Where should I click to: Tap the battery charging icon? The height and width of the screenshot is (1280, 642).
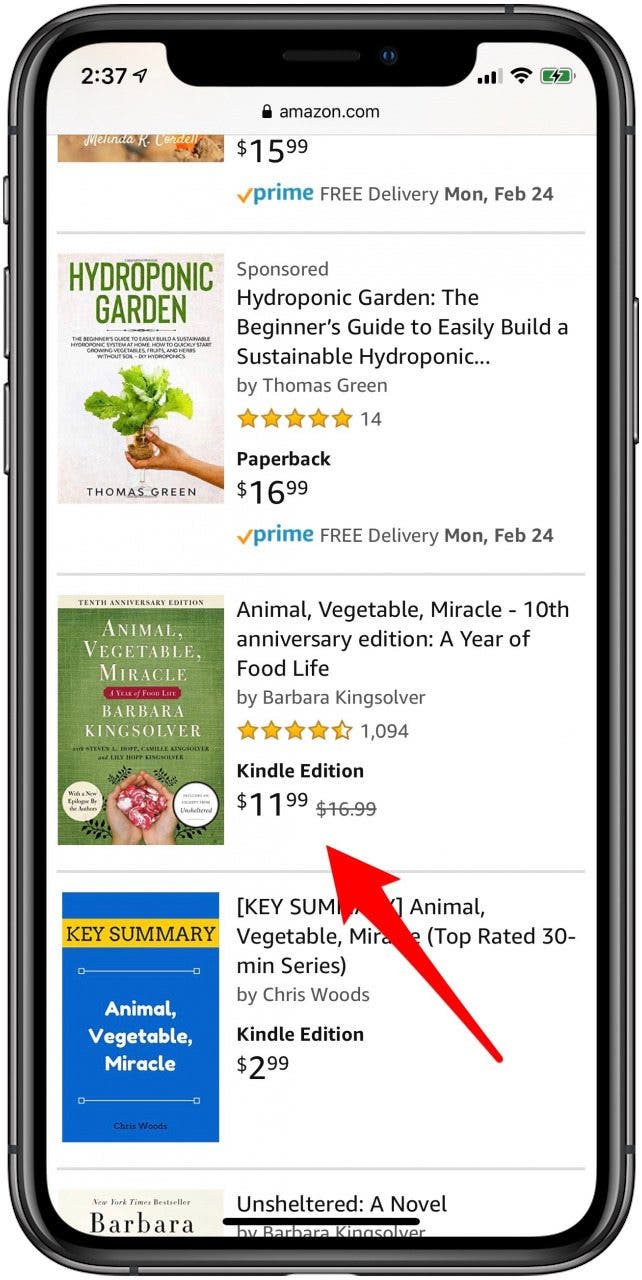click(x=556, y=76)
